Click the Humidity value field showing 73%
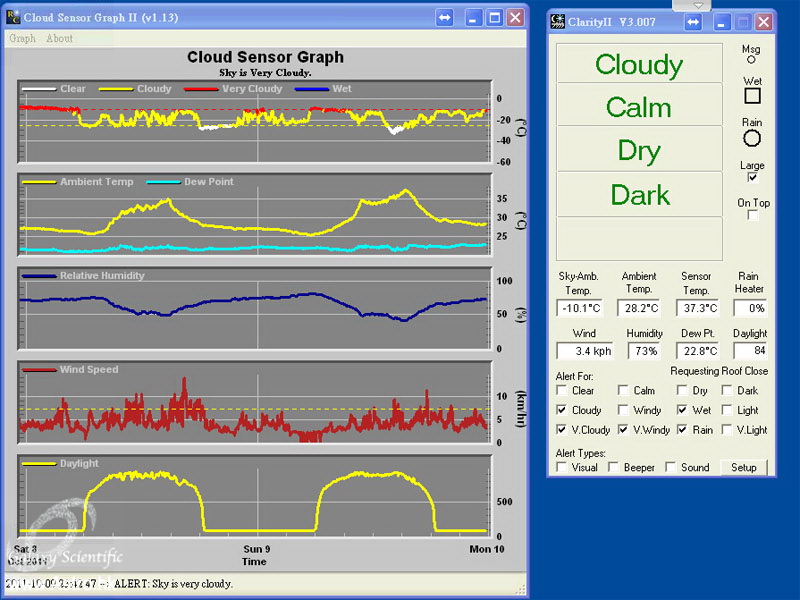 coord(644,351)
